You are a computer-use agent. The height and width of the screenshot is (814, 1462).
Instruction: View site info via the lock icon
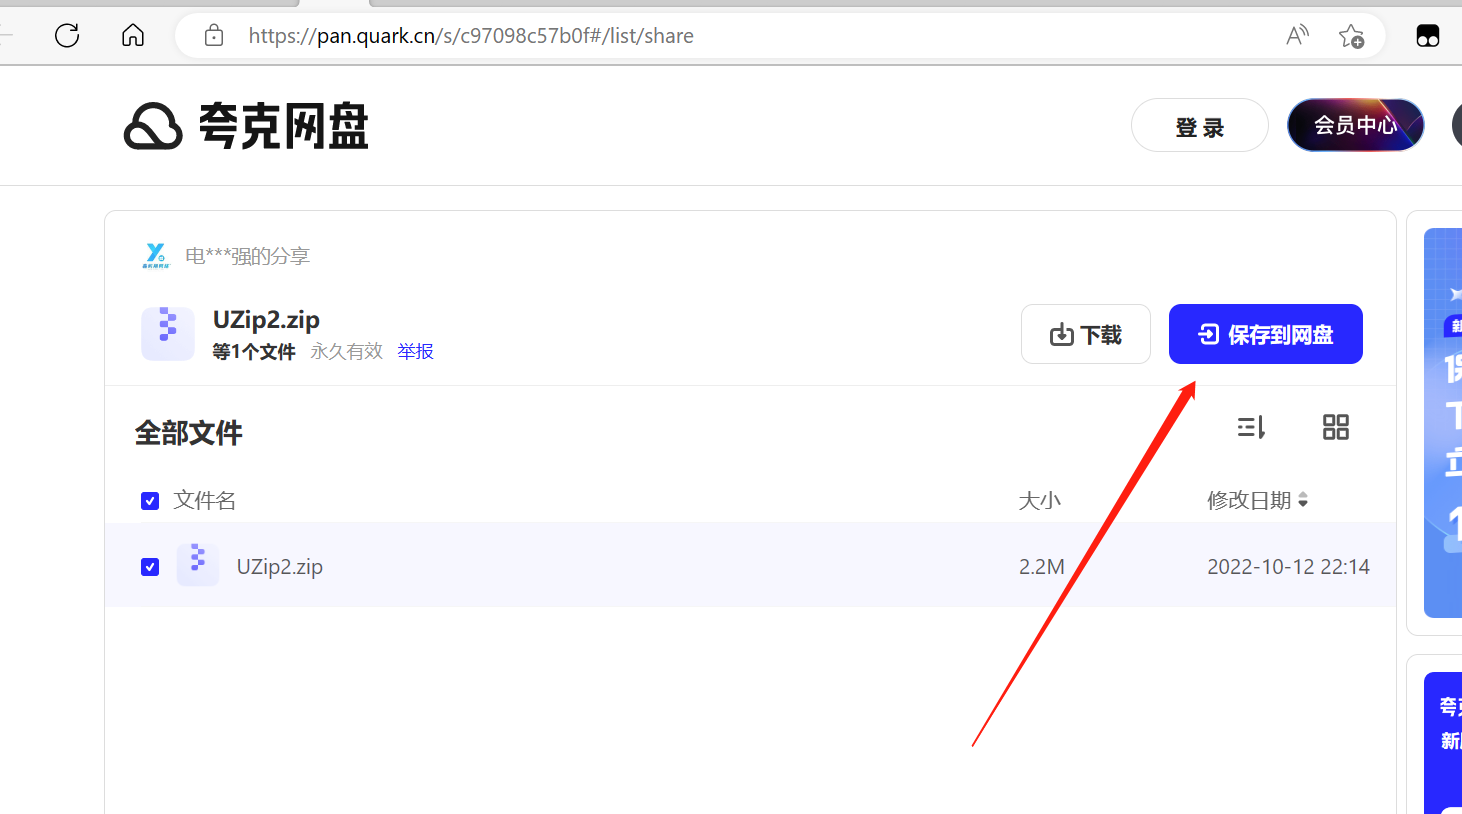point(214,36)
